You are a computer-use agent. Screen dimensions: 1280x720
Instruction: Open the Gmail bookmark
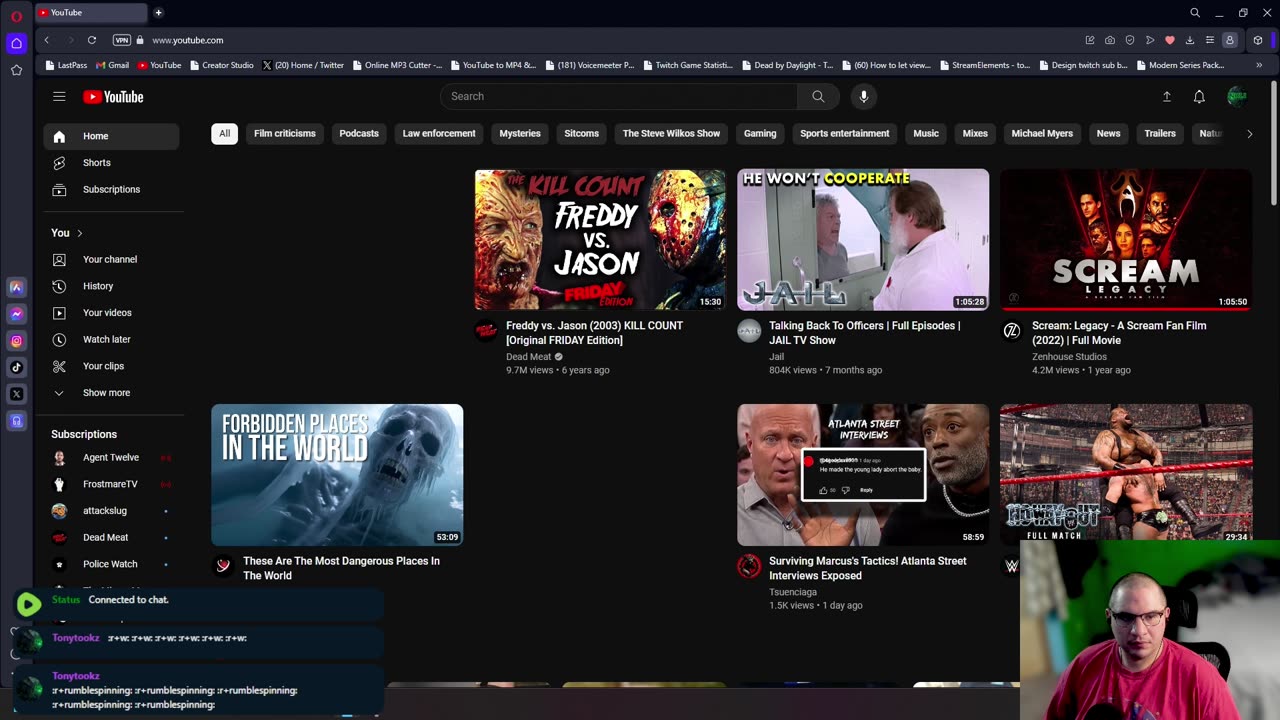pyautogui.click(x=111, y=65)
